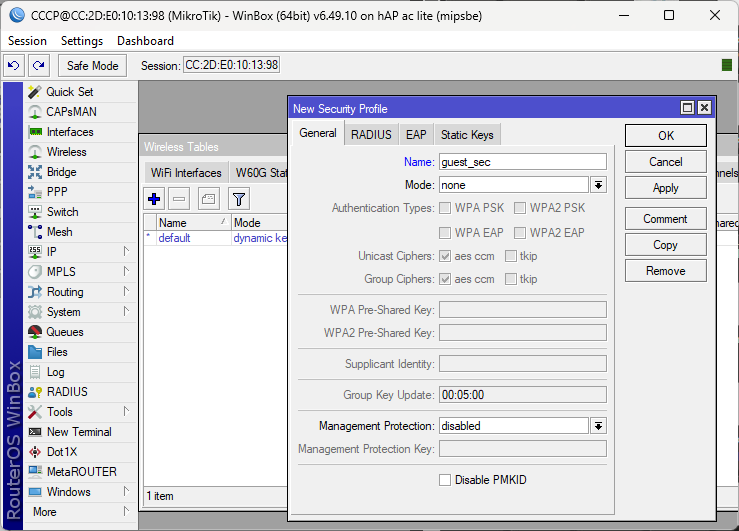The width and height of the screenshot is (739, 531).
Task: Open the Management Protection dropdown arrow
Action: click(598, 426)
